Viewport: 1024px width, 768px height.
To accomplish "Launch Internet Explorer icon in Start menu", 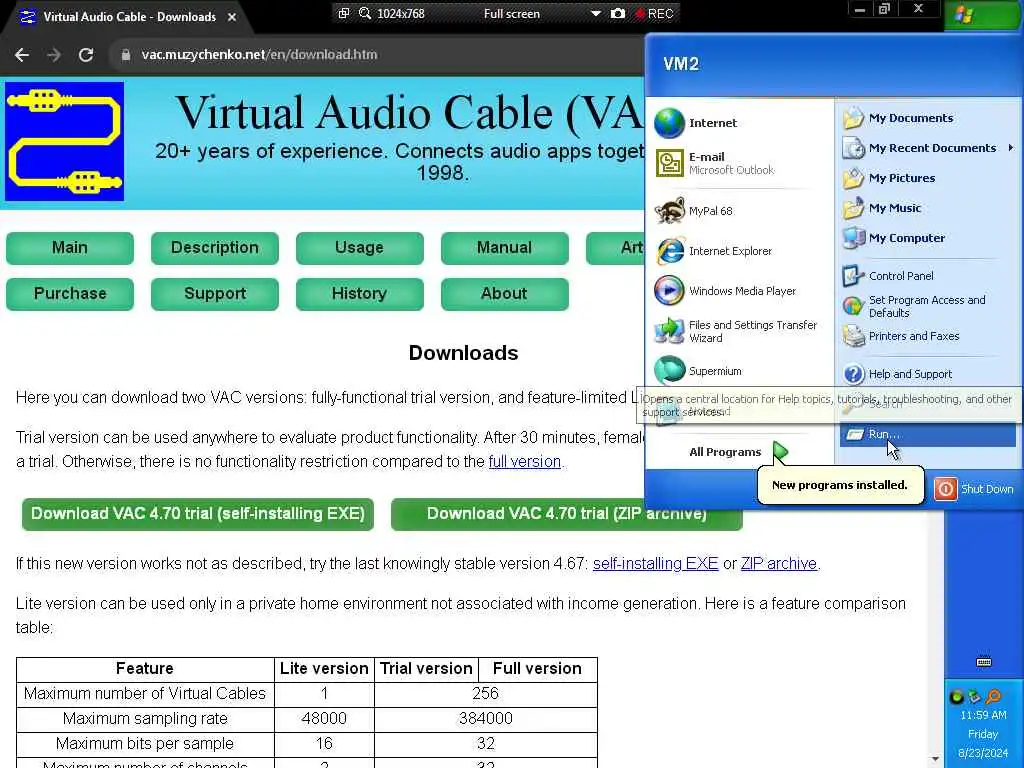I will [669, 251].
